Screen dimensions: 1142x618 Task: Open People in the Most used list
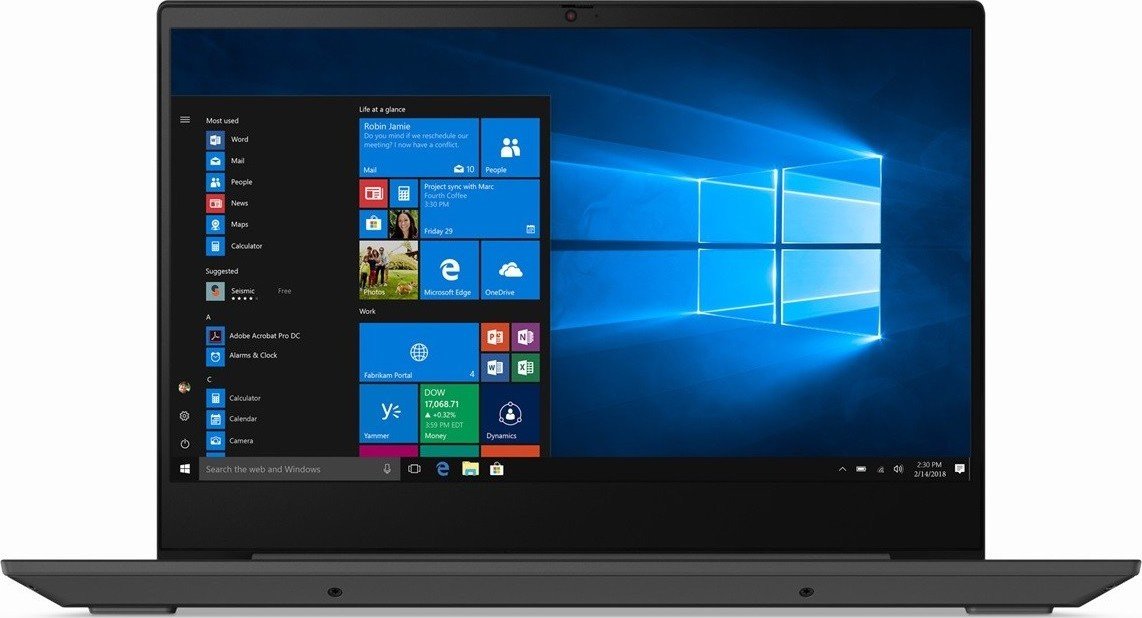pos(229,182)
